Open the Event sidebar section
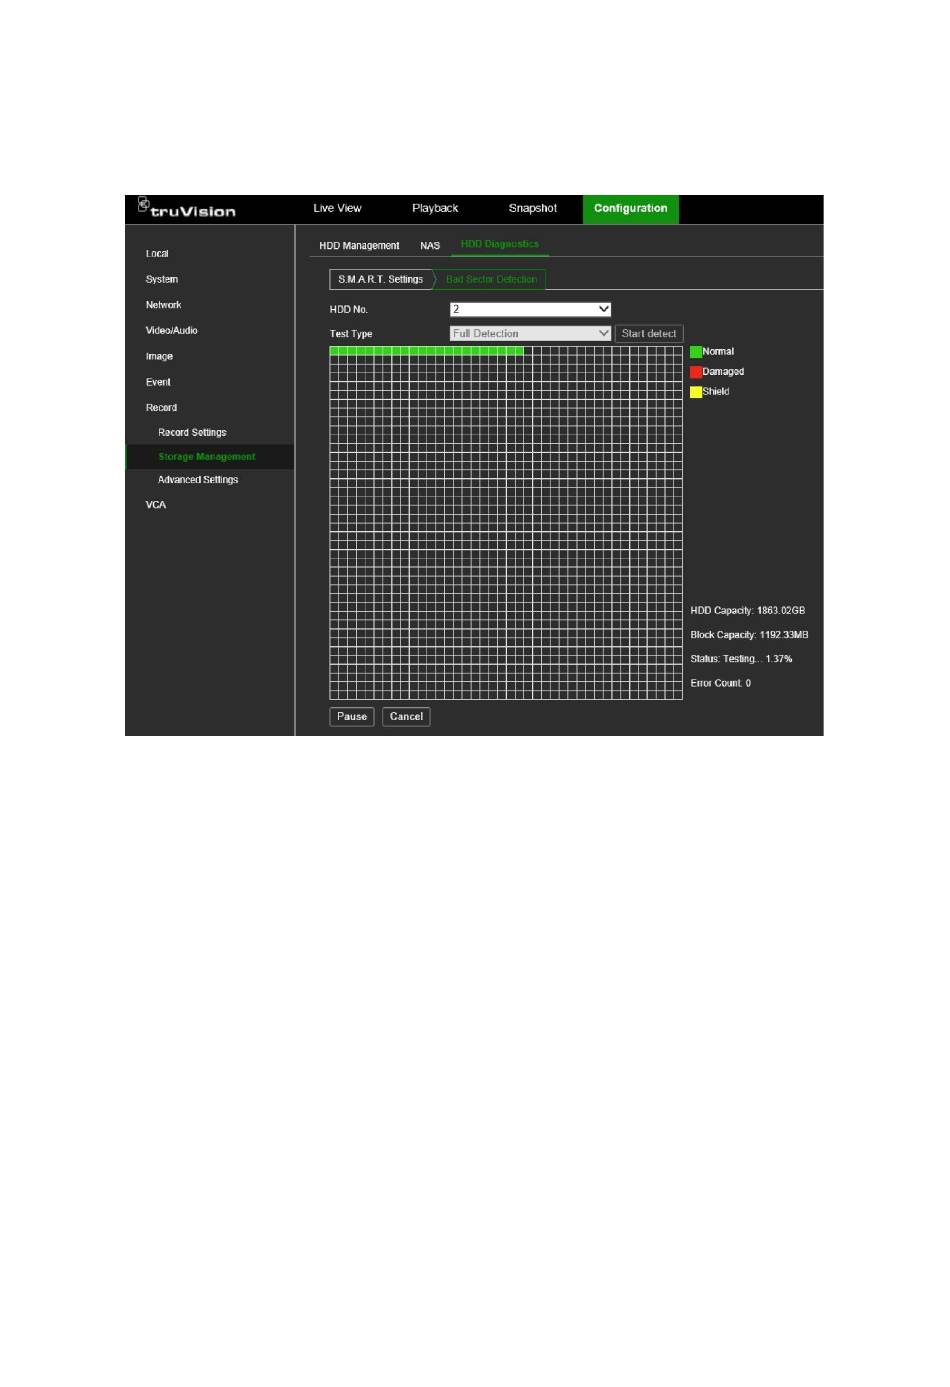Screen dimensions: 950x1387 tap(158, 383)
